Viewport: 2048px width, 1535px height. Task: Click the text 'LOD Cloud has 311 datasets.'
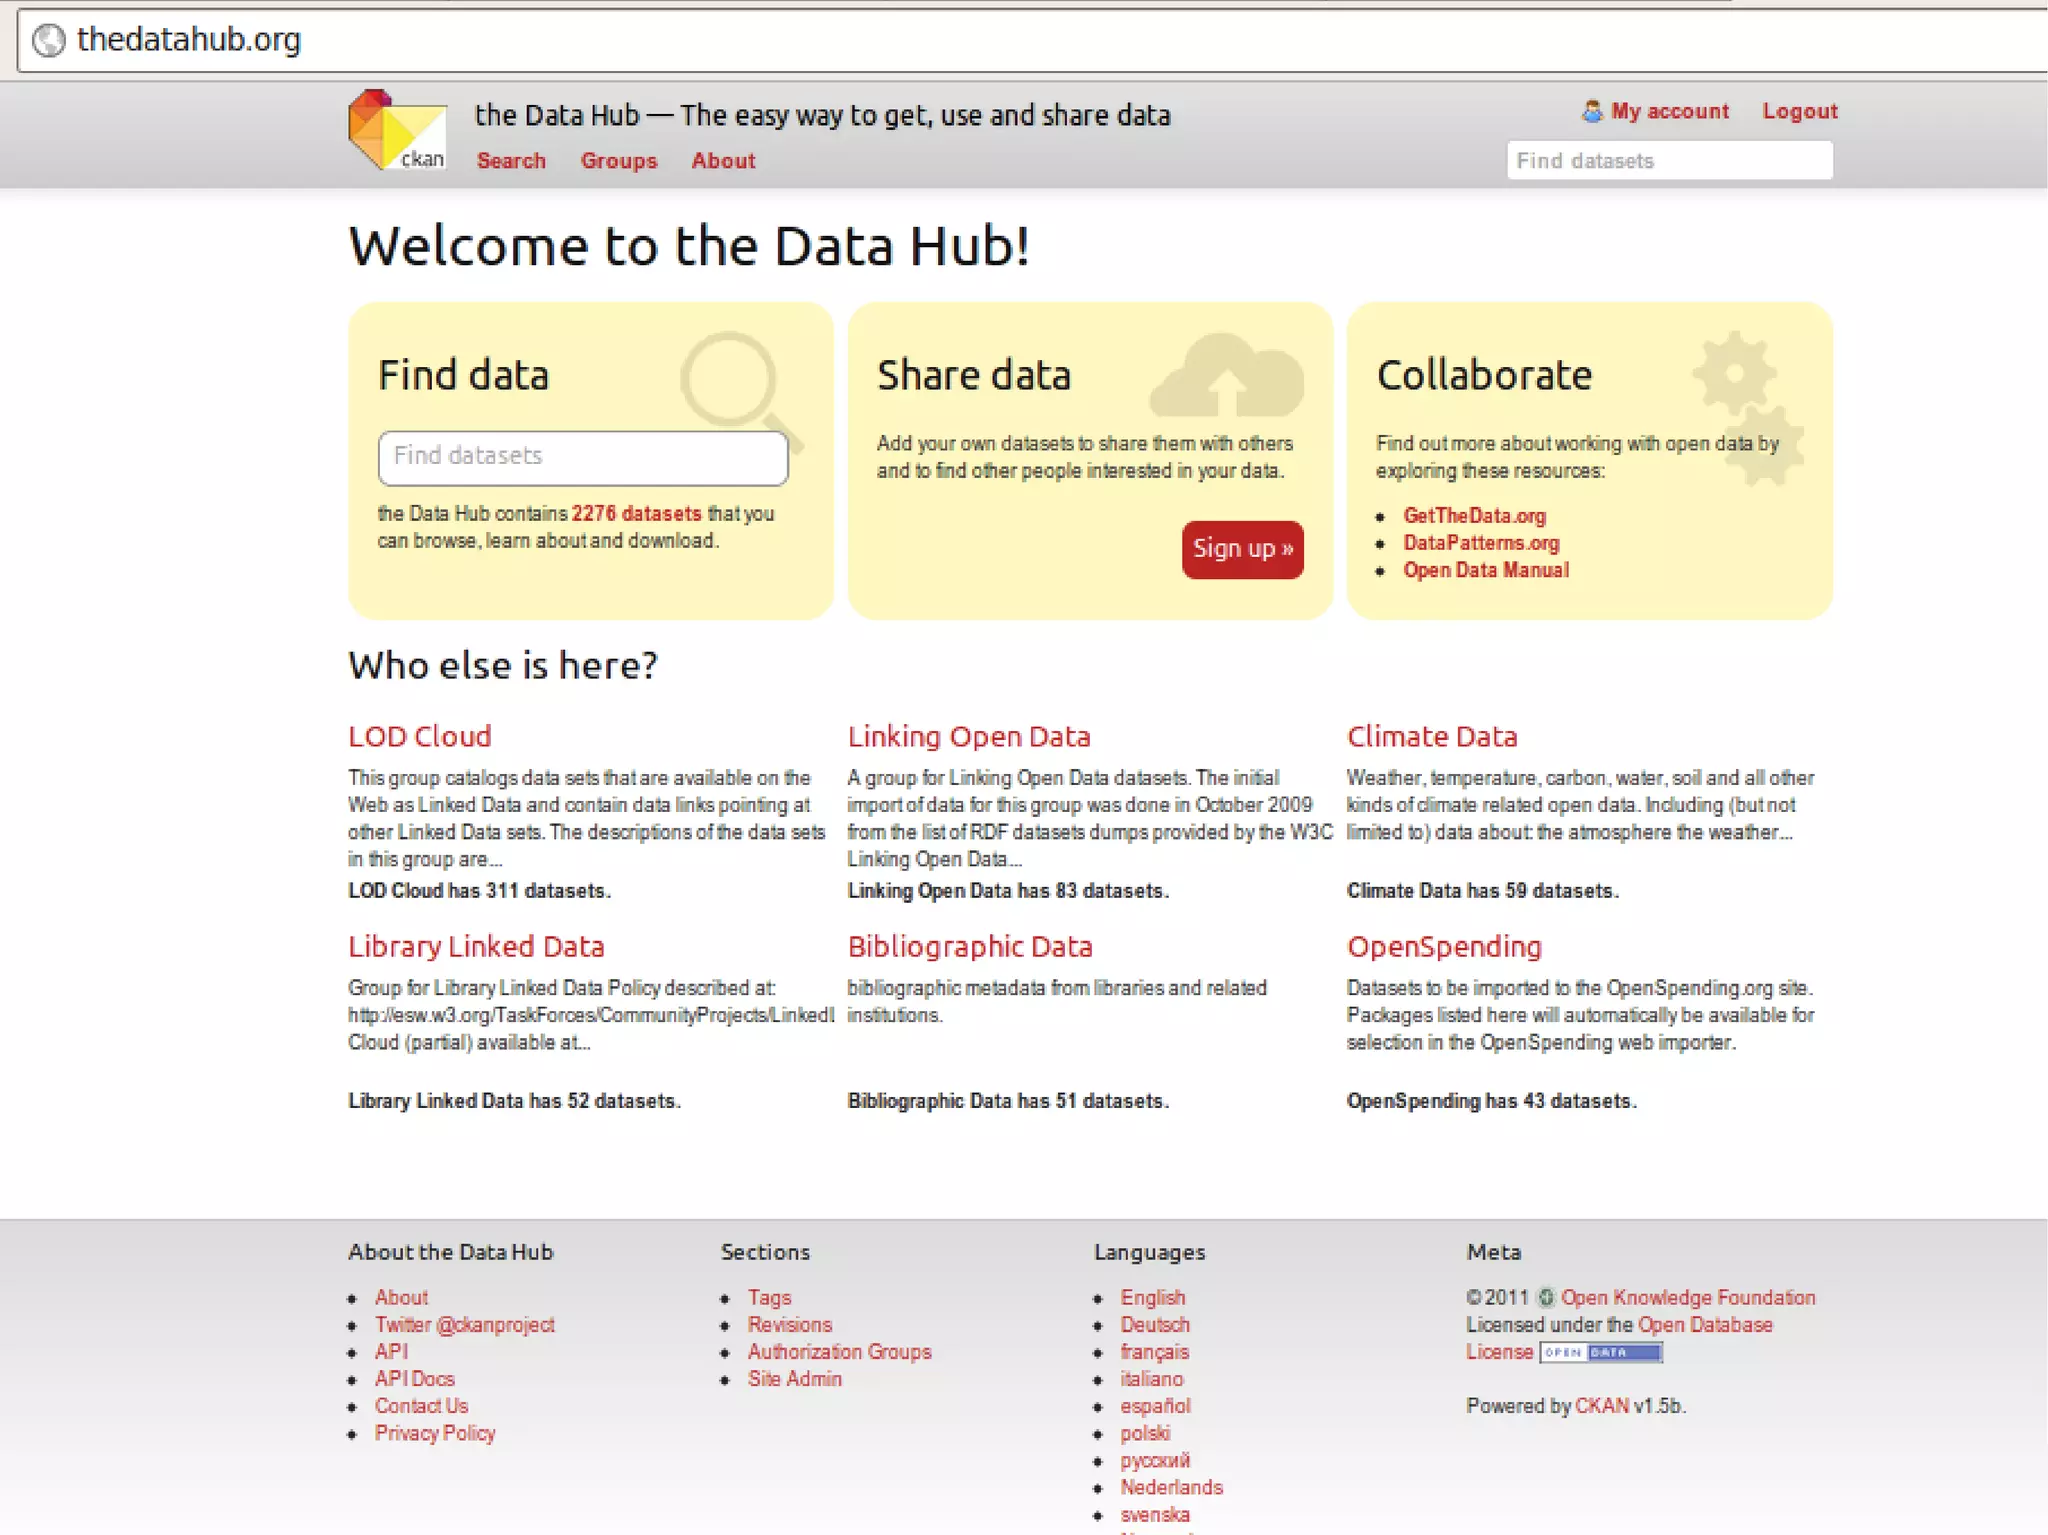[479, 890]
